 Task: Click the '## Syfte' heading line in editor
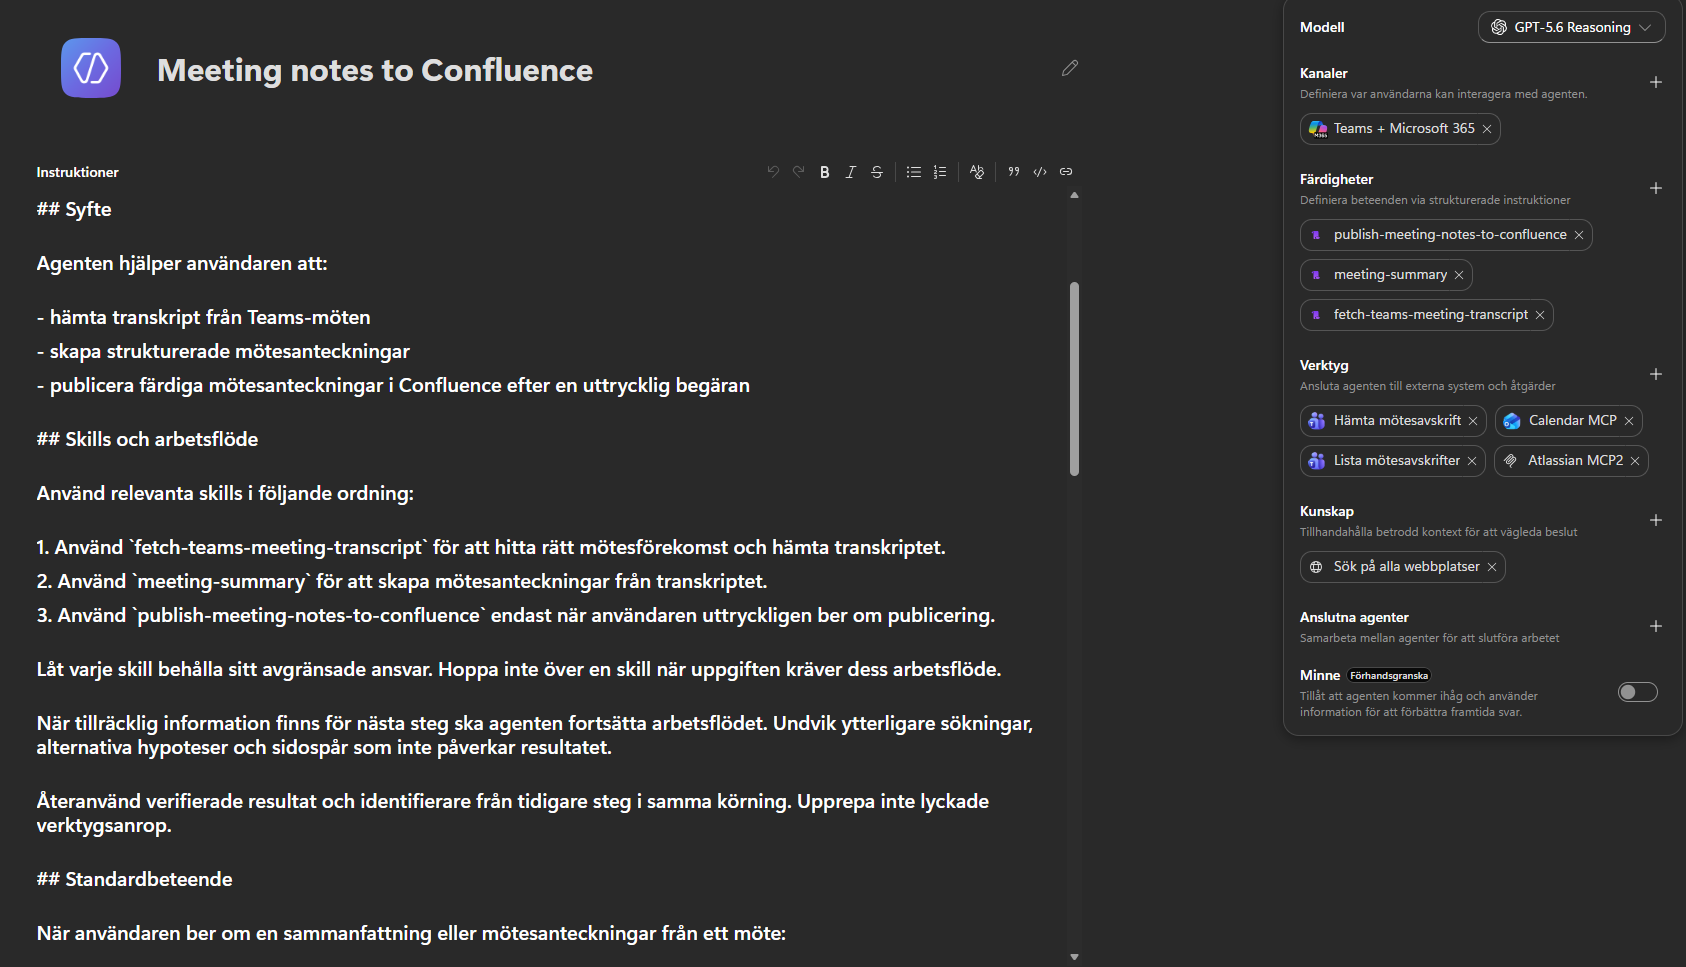(x=74, y=209)
